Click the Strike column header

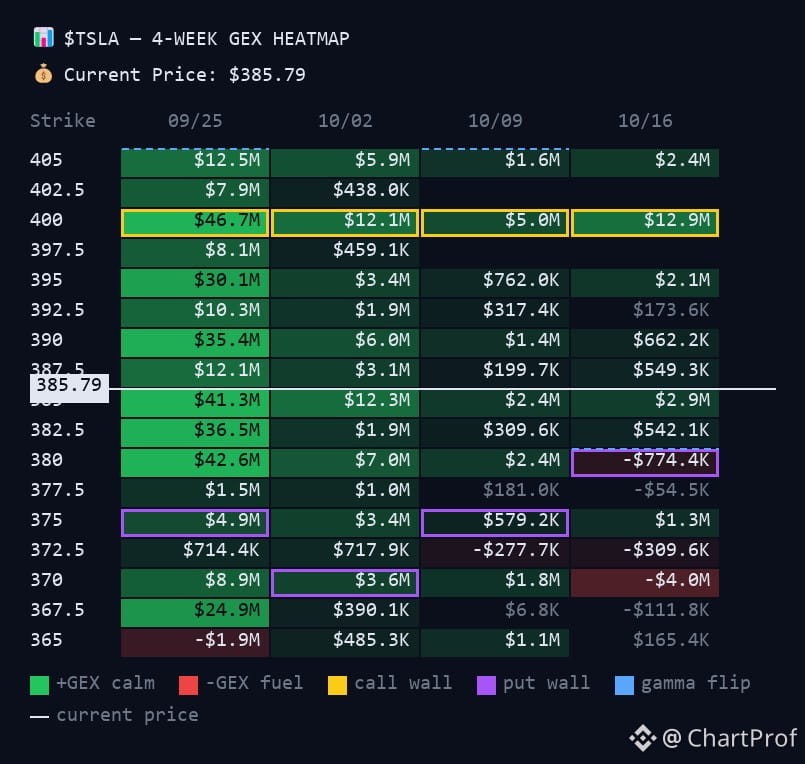(x=63, y=121)
